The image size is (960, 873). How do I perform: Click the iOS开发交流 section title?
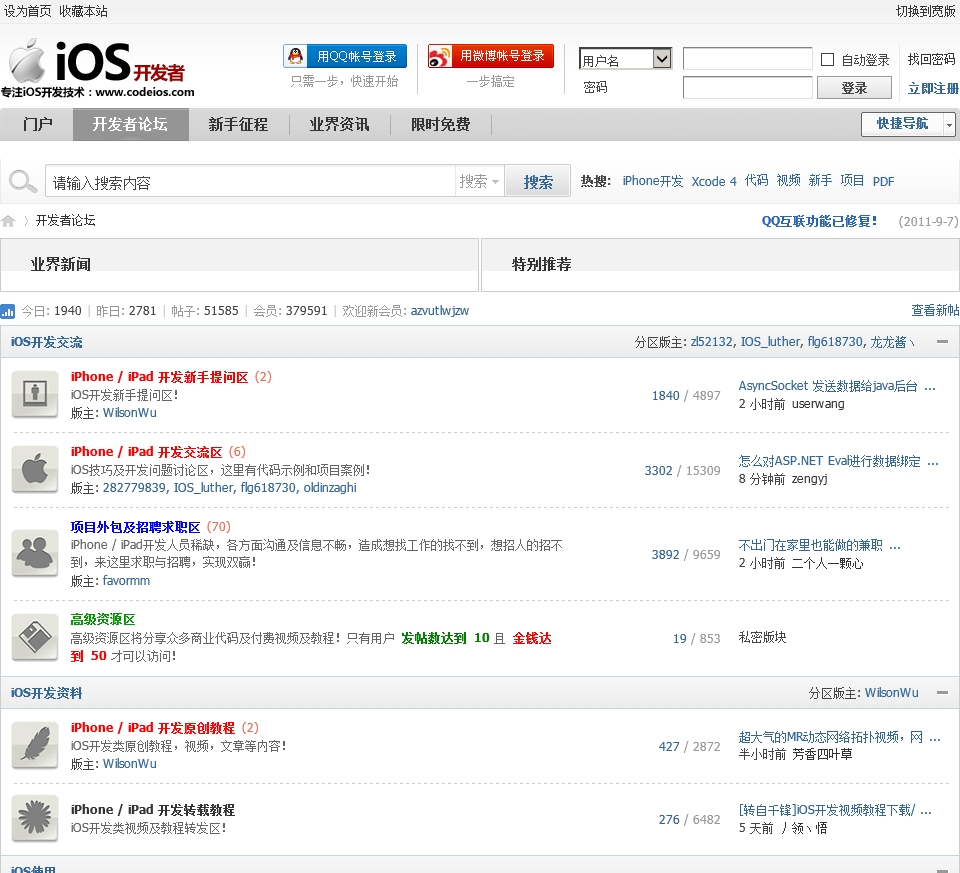[x=47, y=342]
